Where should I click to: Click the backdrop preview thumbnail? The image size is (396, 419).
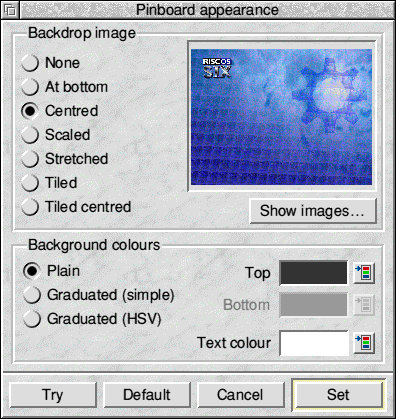click(x=282, y=117)
